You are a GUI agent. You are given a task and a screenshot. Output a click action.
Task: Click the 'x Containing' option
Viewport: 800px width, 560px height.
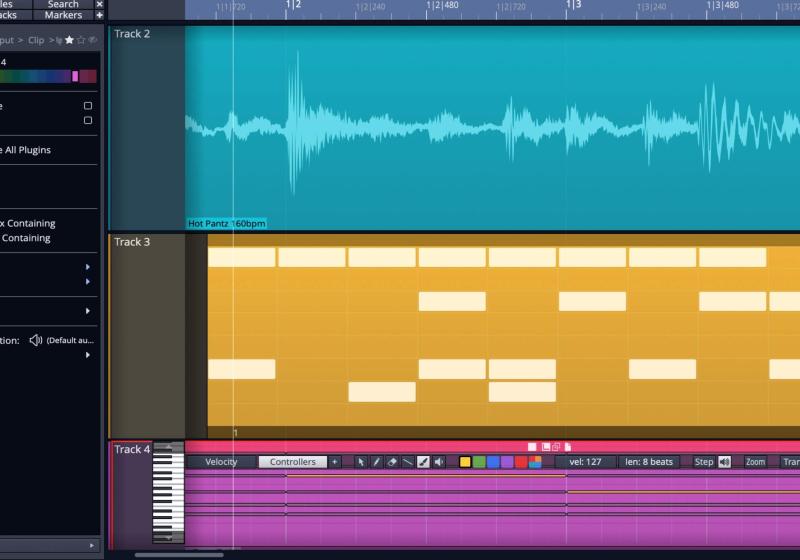tap(28, 223)
